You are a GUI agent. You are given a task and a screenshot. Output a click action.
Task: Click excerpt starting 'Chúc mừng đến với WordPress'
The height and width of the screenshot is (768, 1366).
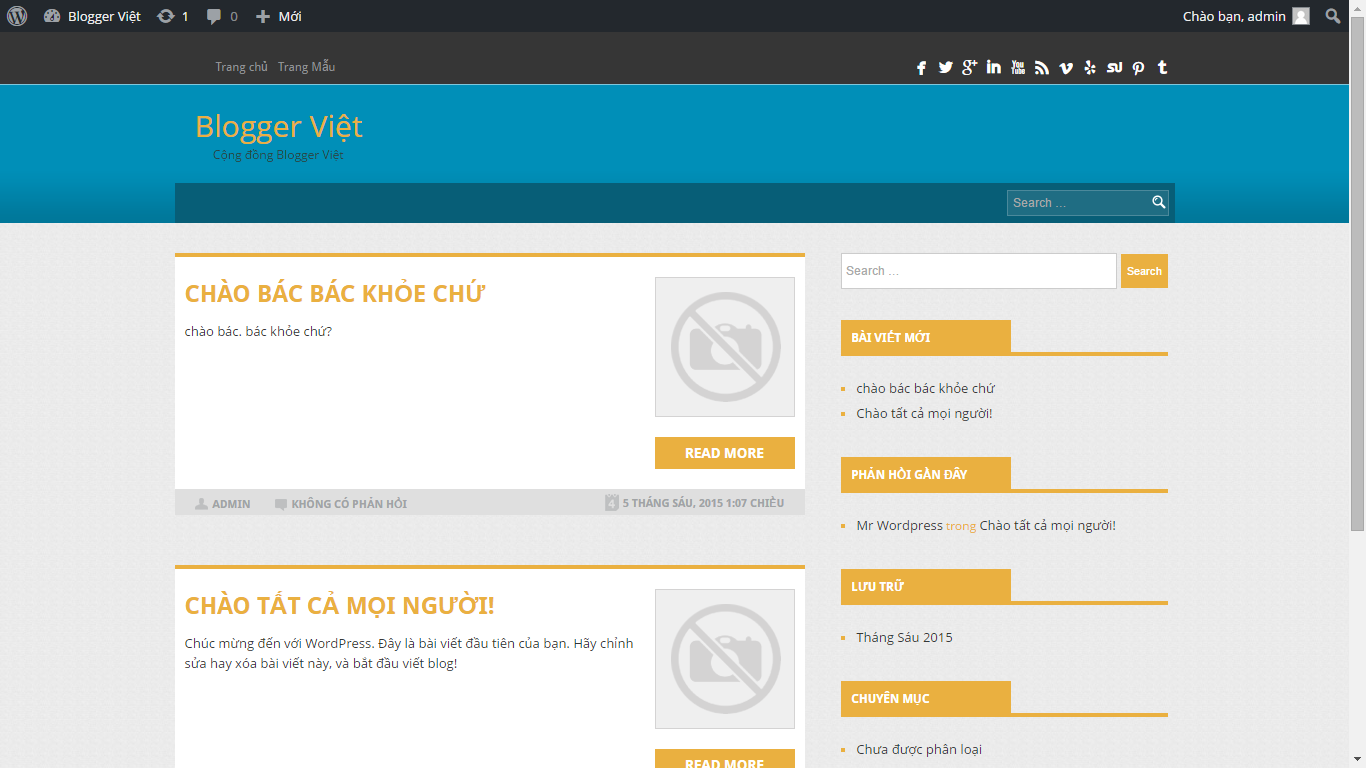click(x=409, y=653)
